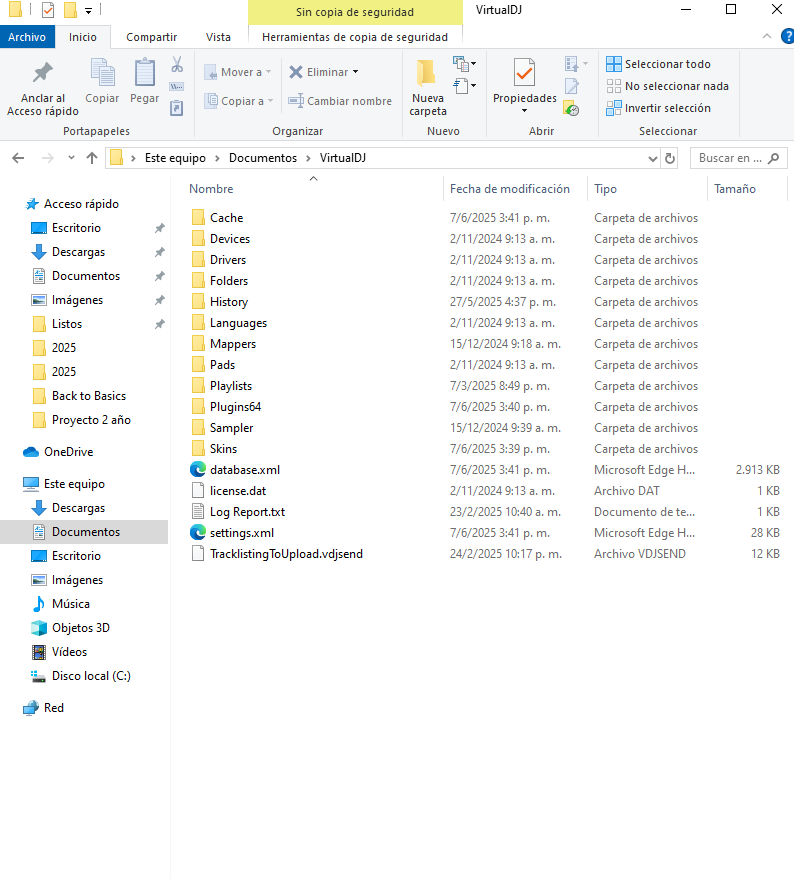Click the paste shortcut icon
Screen dimensions: 794x879
(177, 108)
